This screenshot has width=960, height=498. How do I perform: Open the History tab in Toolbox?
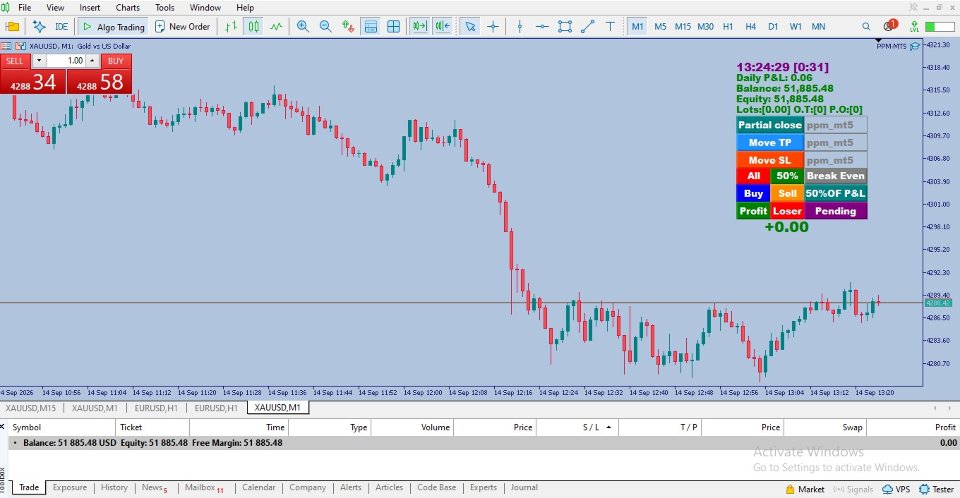point(114,488)
